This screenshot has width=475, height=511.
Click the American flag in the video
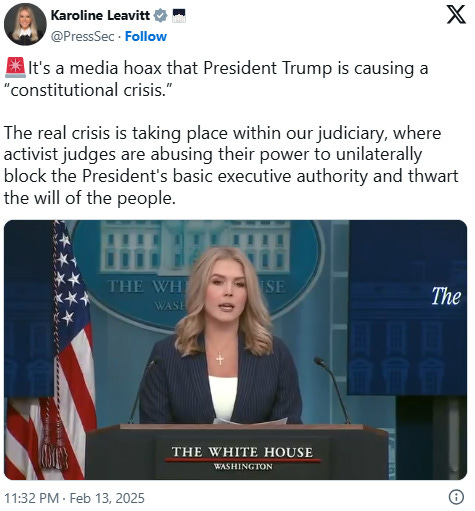click(50, 350)
